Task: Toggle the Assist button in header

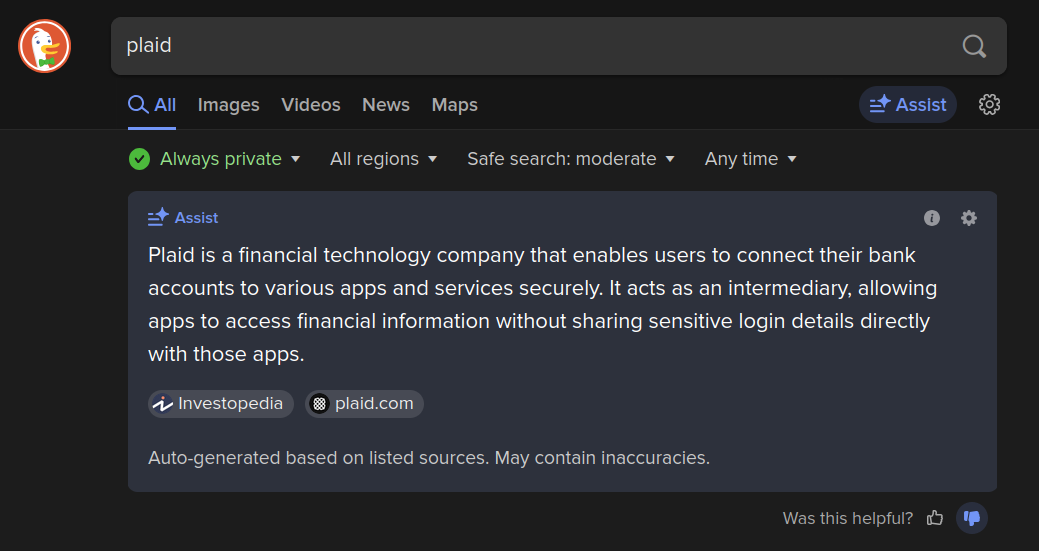Action: pos(908,105)
